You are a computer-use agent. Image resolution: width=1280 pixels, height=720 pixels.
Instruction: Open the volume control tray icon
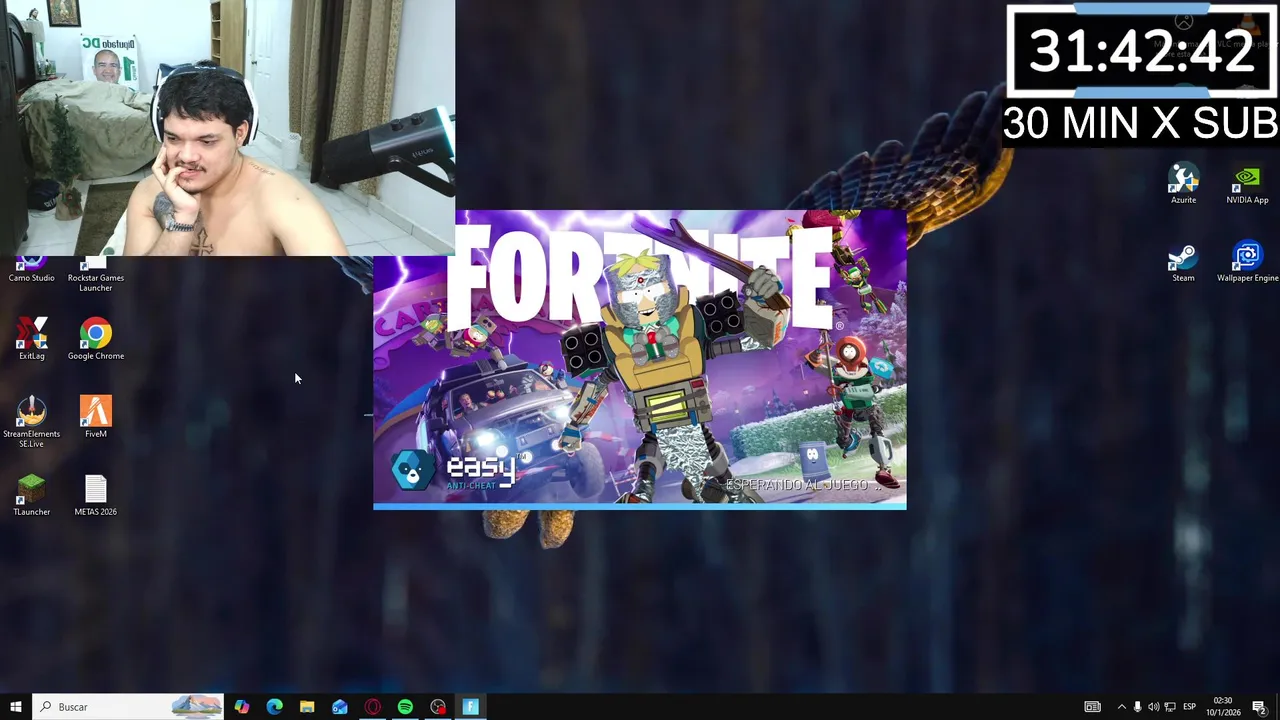tap(1153, 707)
